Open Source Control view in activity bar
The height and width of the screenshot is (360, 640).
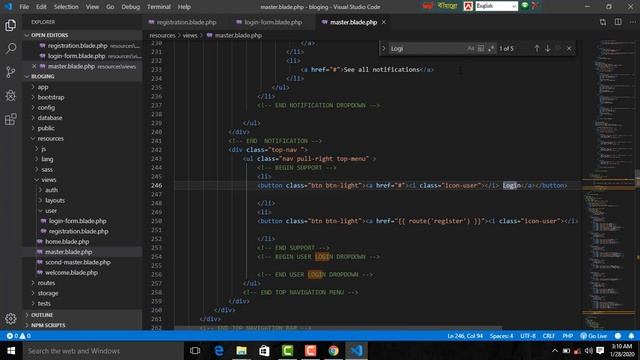tap(11, 72)
